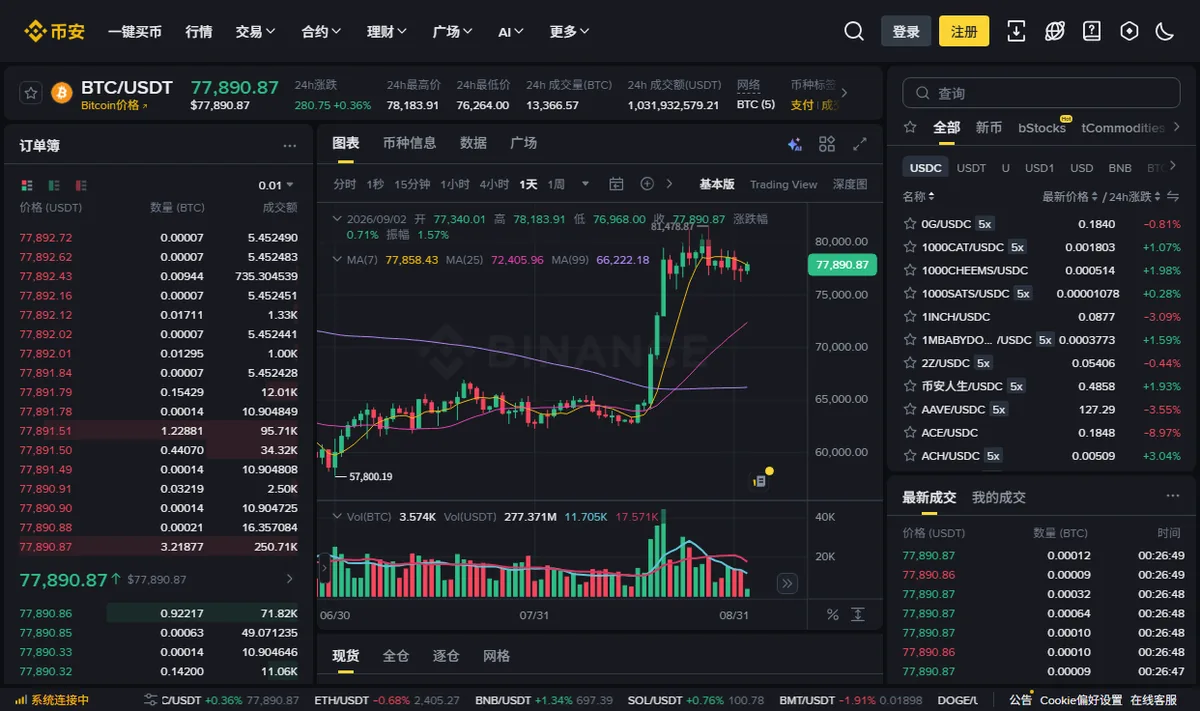Switch to 我的成交 tab
Viewport: 1200px width, 711px height.
coord(999,497)
